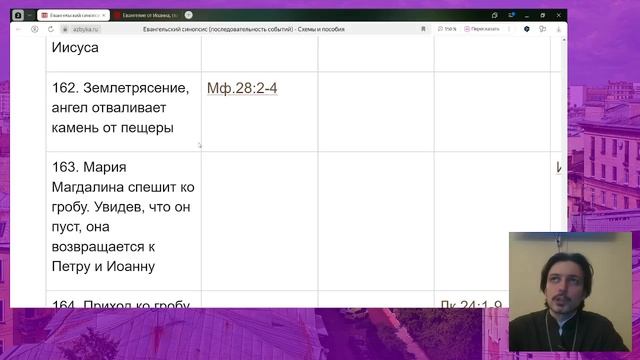Open the reviews counter in address bar
Viewport: 640px width, 360px height.
(x=447, y=29)
